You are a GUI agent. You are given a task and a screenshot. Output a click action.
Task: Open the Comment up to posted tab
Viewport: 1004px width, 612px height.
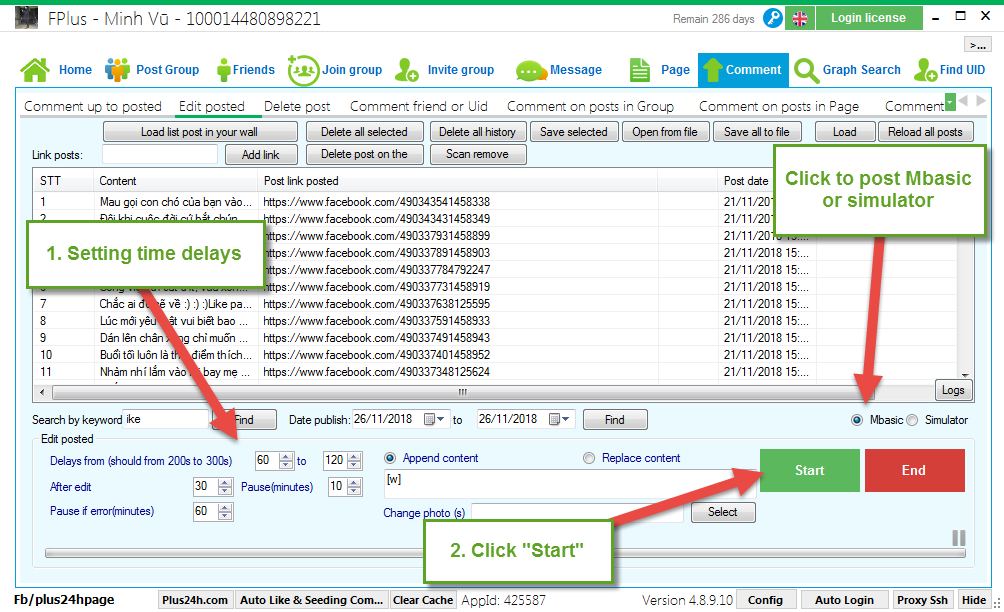pyautogui.click(x=93, y=106)
